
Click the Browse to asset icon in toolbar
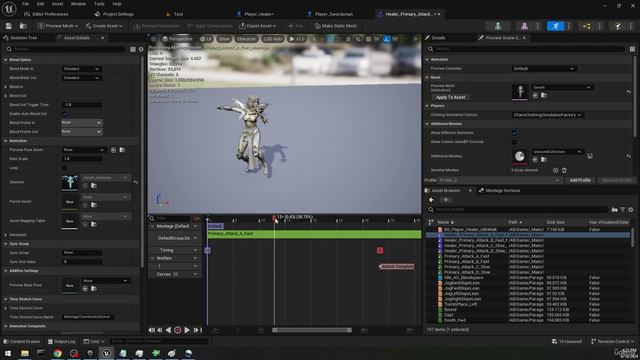click(23, 26)
